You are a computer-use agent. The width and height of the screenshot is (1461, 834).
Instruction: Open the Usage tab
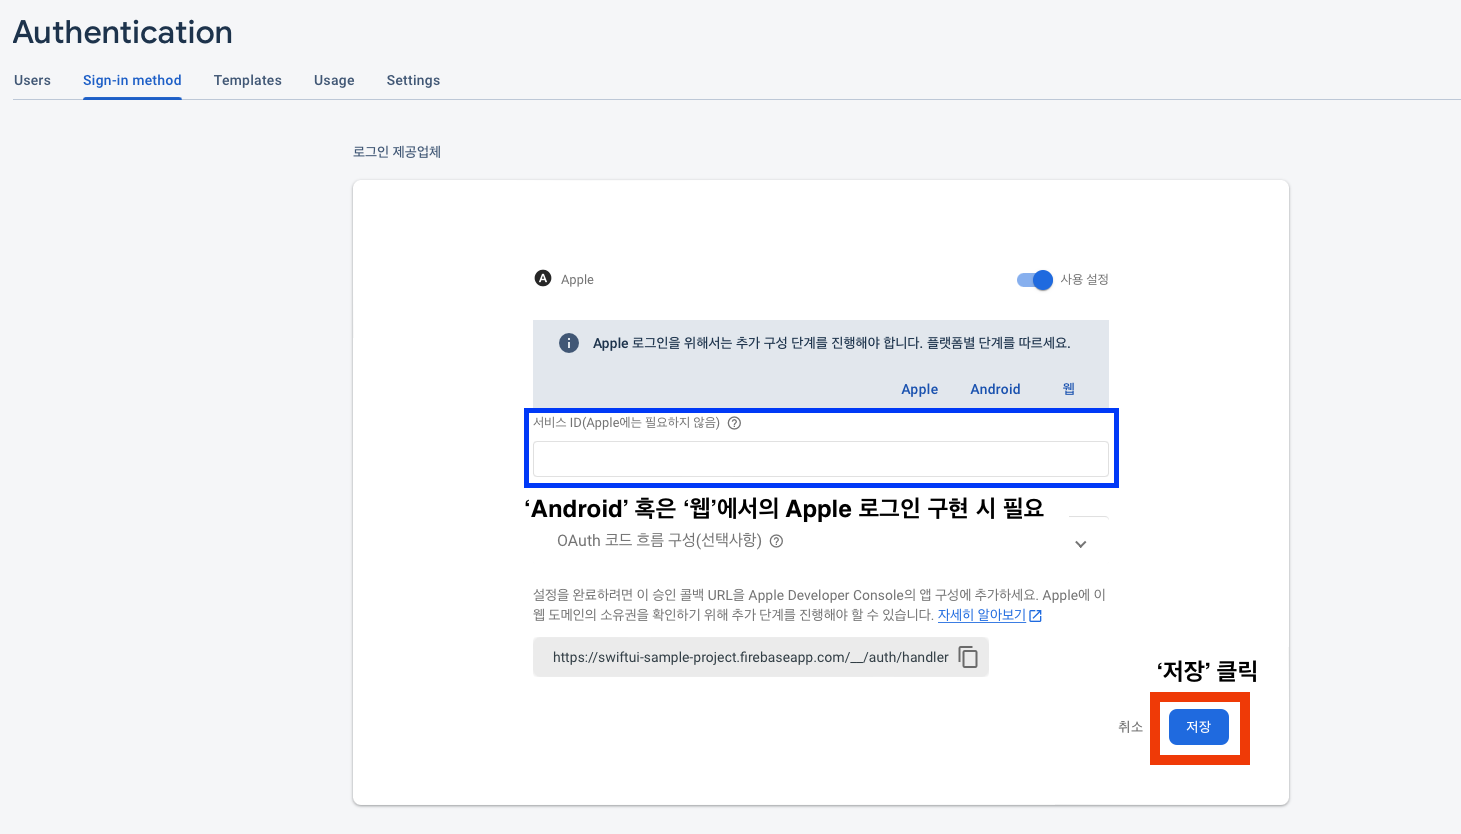pyautogui.click(x=334, y=80)
